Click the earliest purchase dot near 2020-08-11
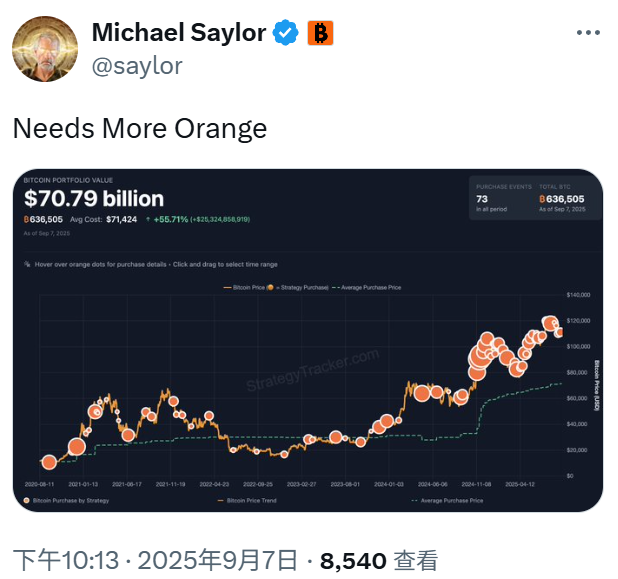 (49, 462)
